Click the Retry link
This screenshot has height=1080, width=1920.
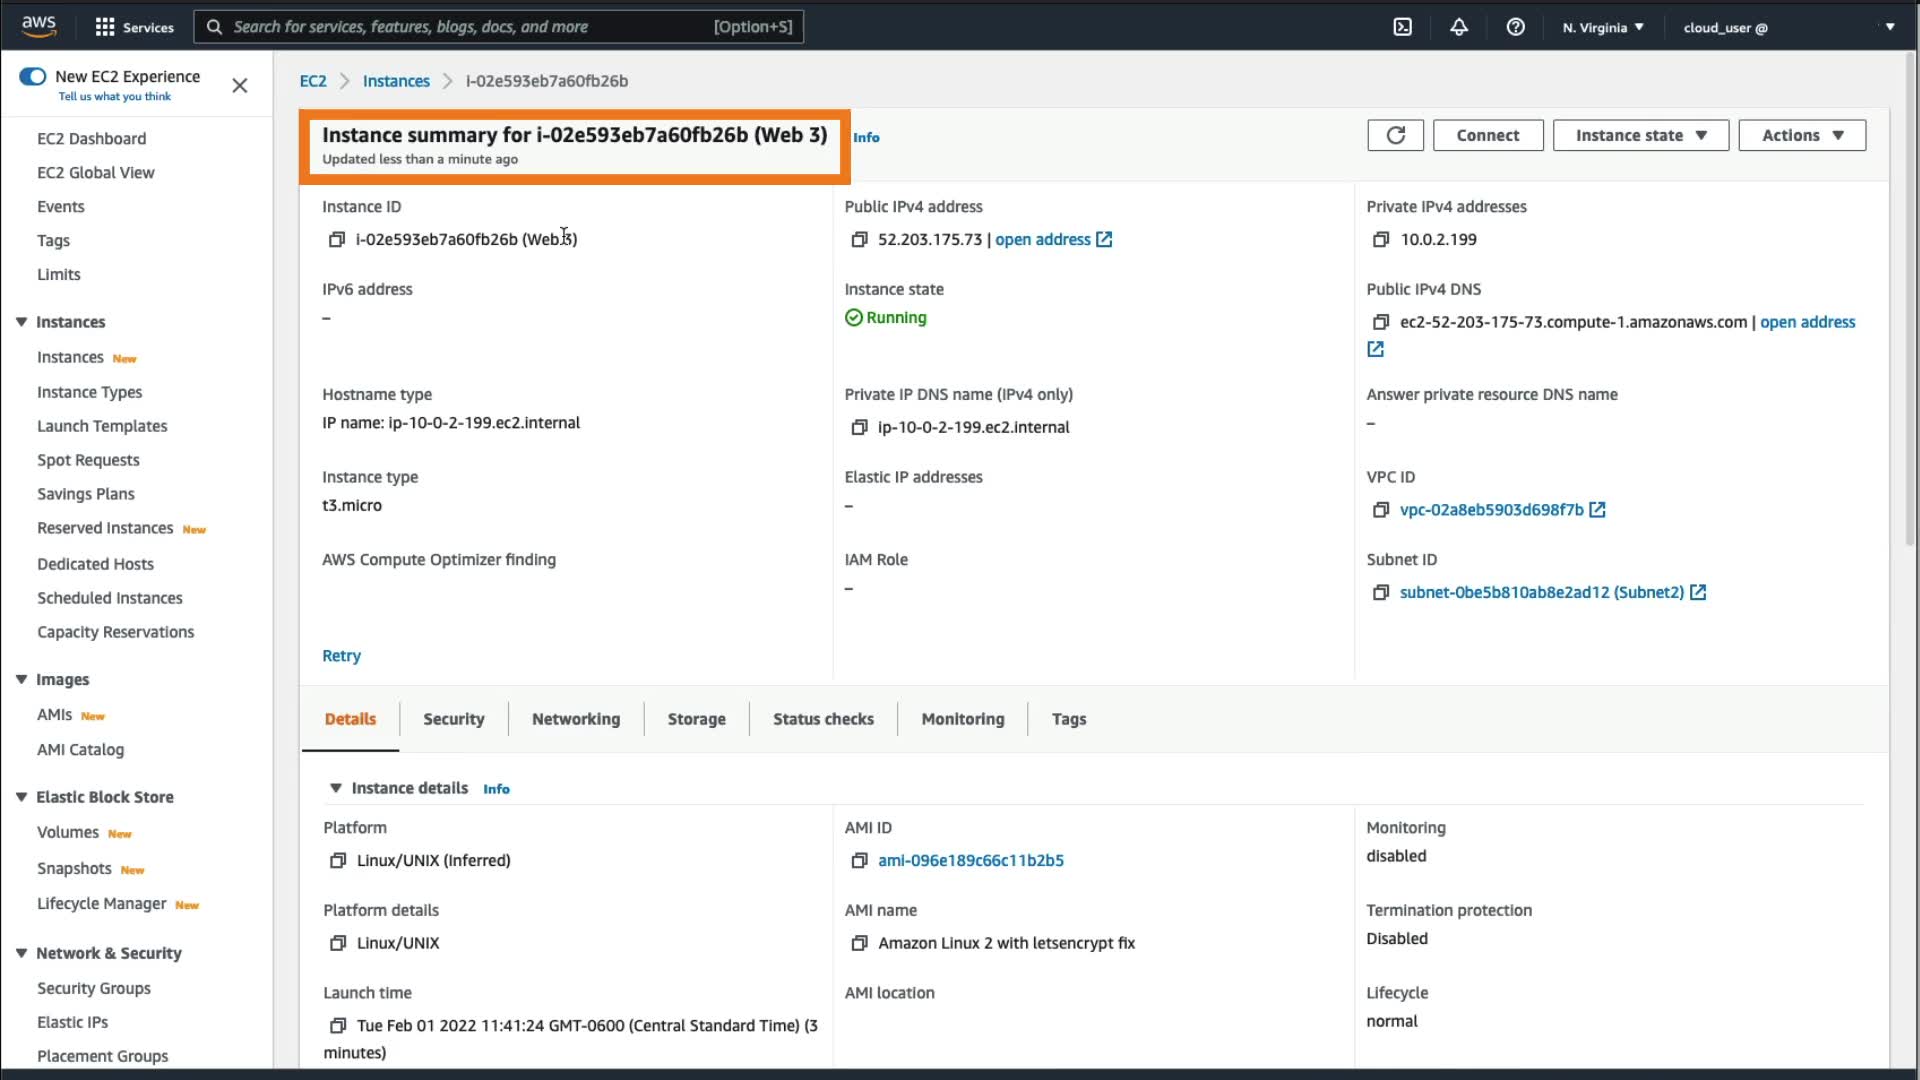tap(341, 656)
